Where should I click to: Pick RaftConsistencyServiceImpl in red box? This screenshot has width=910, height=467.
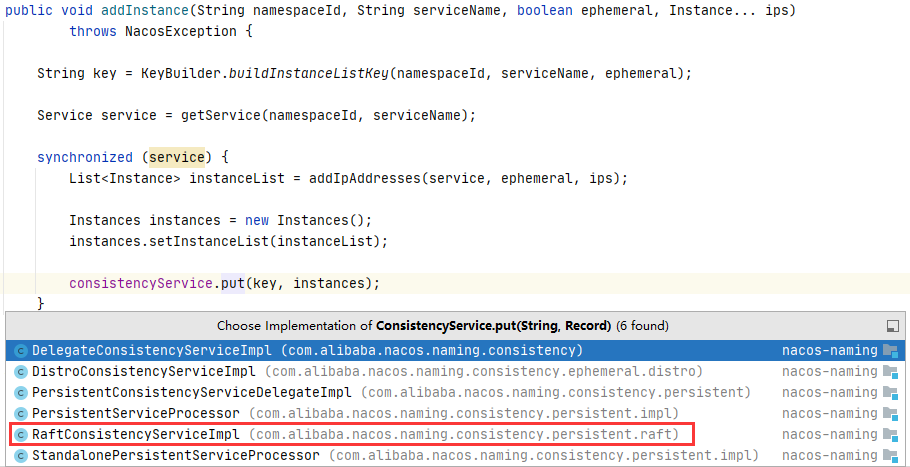pos(352,434)
